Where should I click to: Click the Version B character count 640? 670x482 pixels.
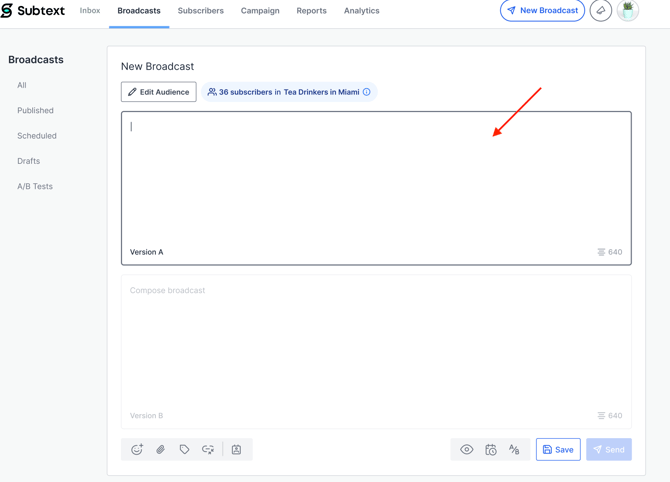(610, 416)
